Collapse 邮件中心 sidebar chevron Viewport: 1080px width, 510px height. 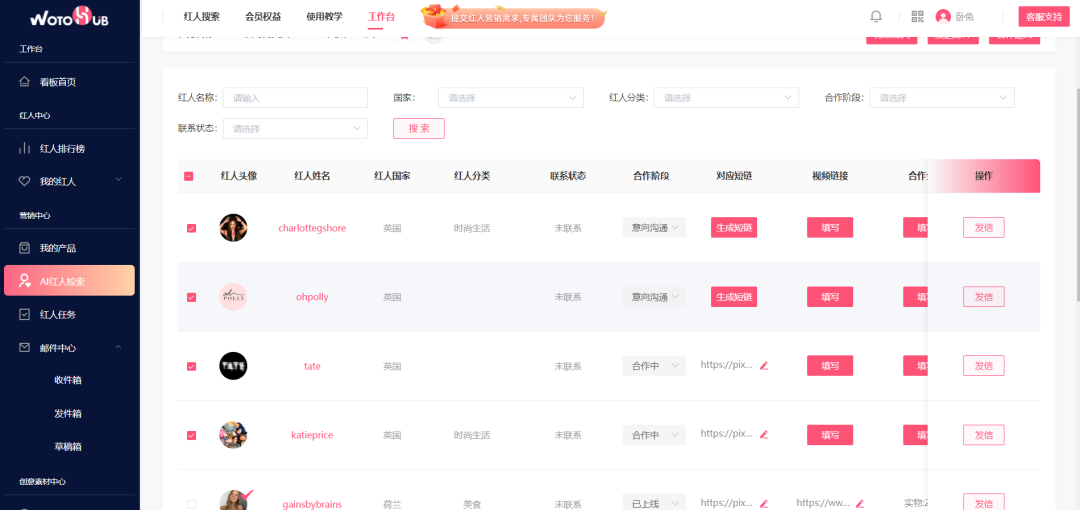[x=118, y=347]
